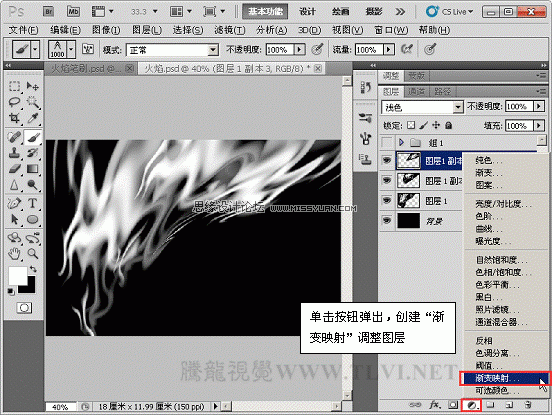552x415 pixels.
Task: Open brush opacity slider arrow in options bar
Action: [x=300, y=49]
